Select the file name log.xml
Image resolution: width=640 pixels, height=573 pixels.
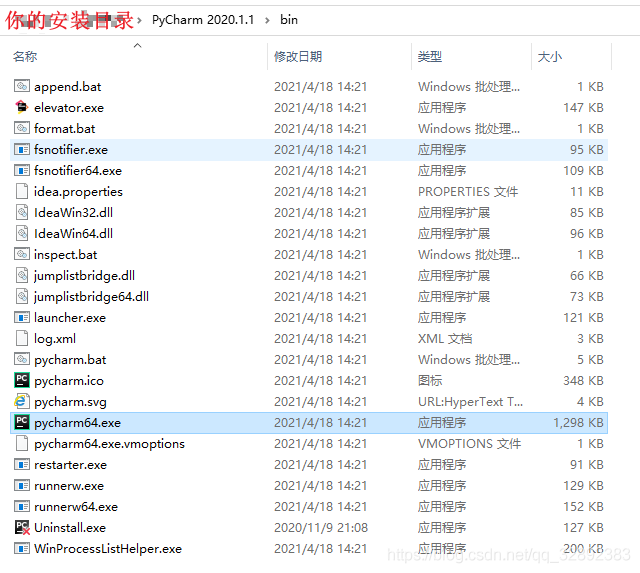(55, 338)
